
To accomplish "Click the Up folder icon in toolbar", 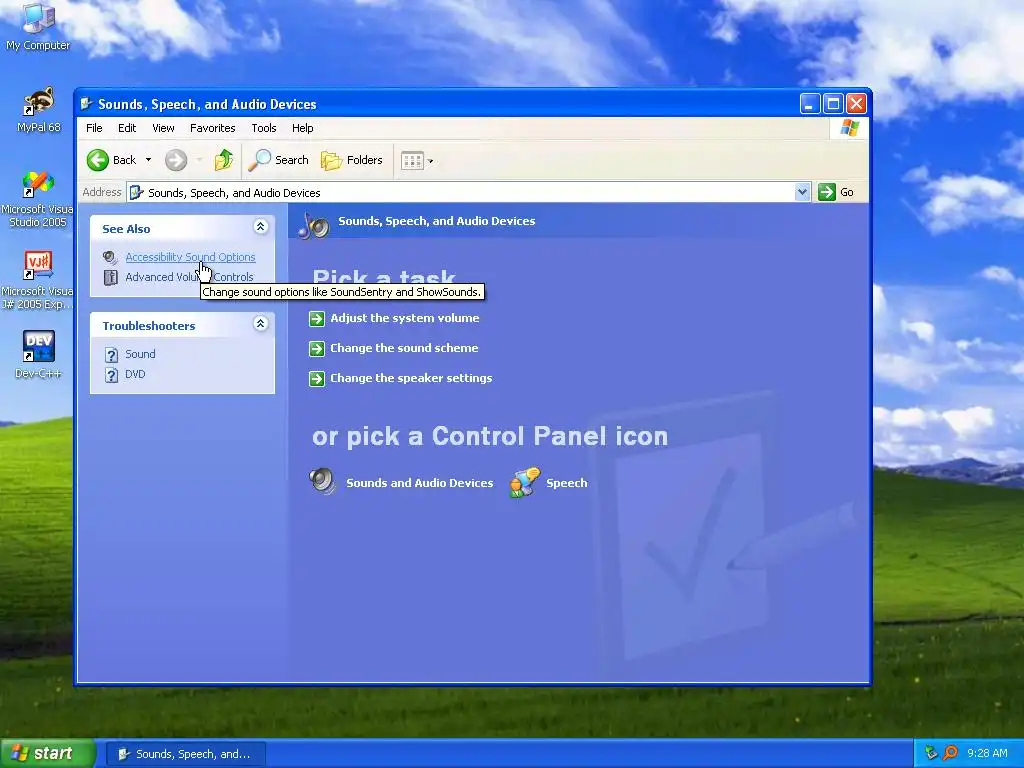I will coord(224,160).
